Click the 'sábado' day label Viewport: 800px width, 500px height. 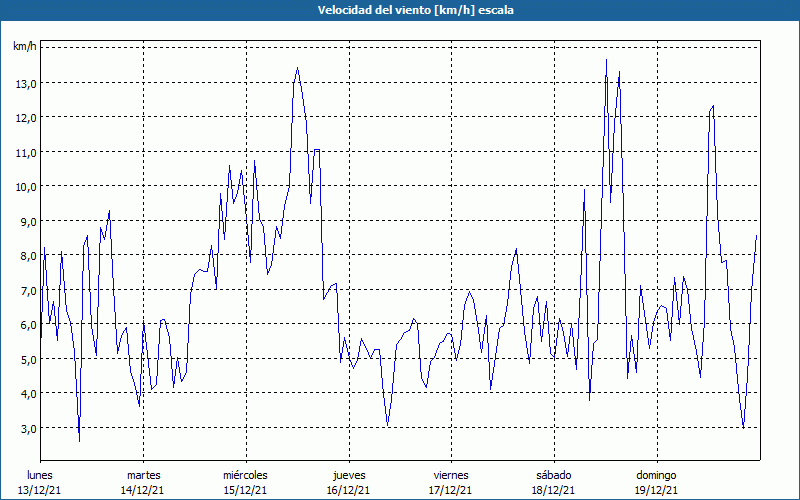(x=554, y=475)
